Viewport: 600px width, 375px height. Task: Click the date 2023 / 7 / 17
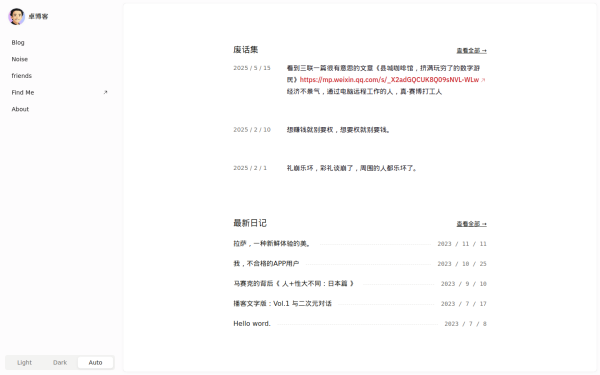[464, 303]
